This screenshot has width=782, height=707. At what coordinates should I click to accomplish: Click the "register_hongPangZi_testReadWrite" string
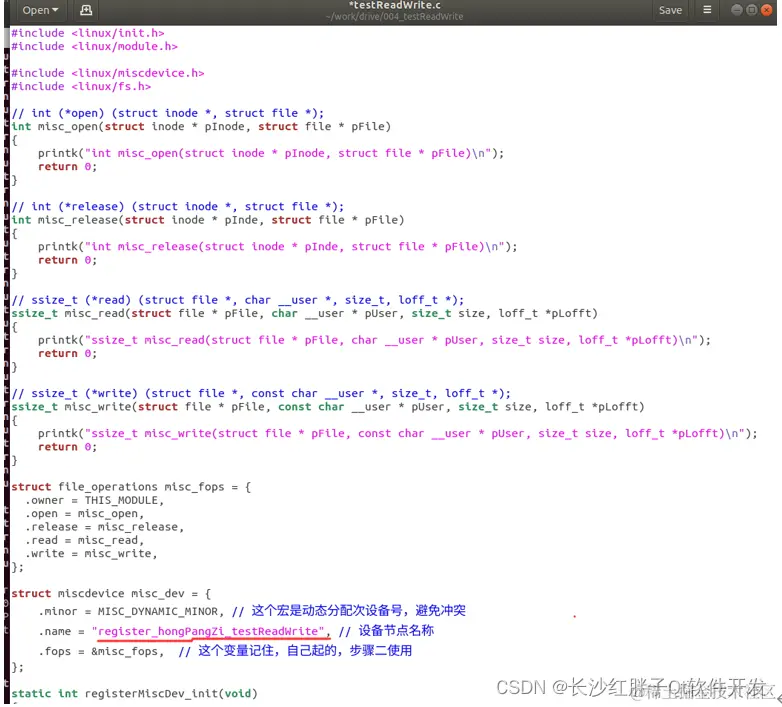(x=208, y=632)
